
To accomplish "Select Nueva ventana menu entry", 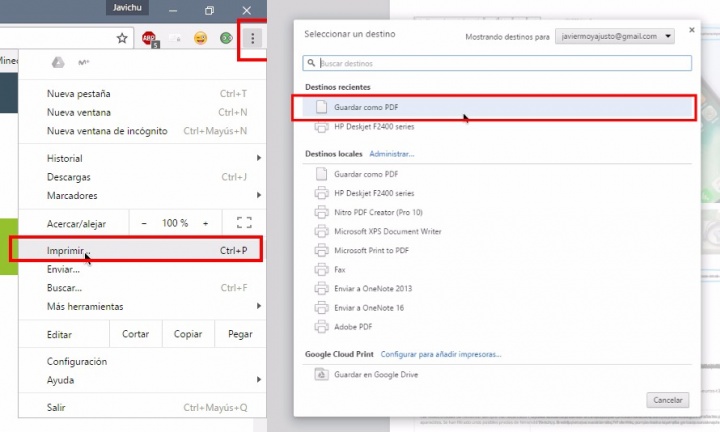I will 142,112.
